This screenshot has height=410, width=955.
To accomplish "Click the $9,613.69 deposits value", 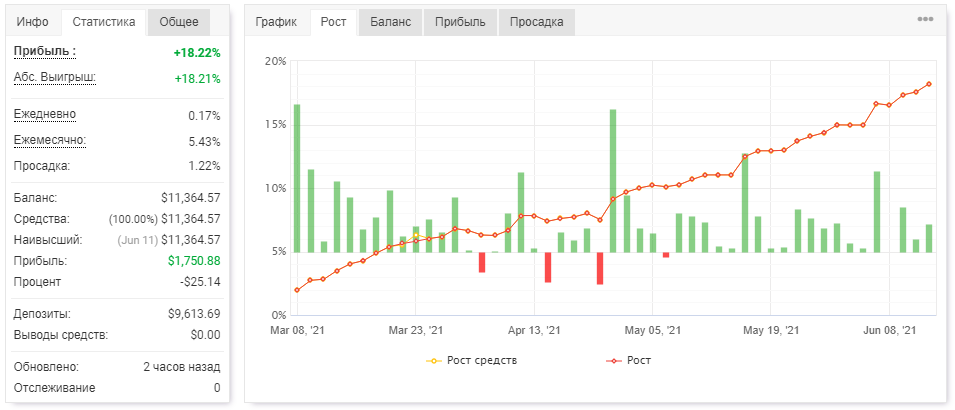I will pyautogui.click(x=194, y=314).
